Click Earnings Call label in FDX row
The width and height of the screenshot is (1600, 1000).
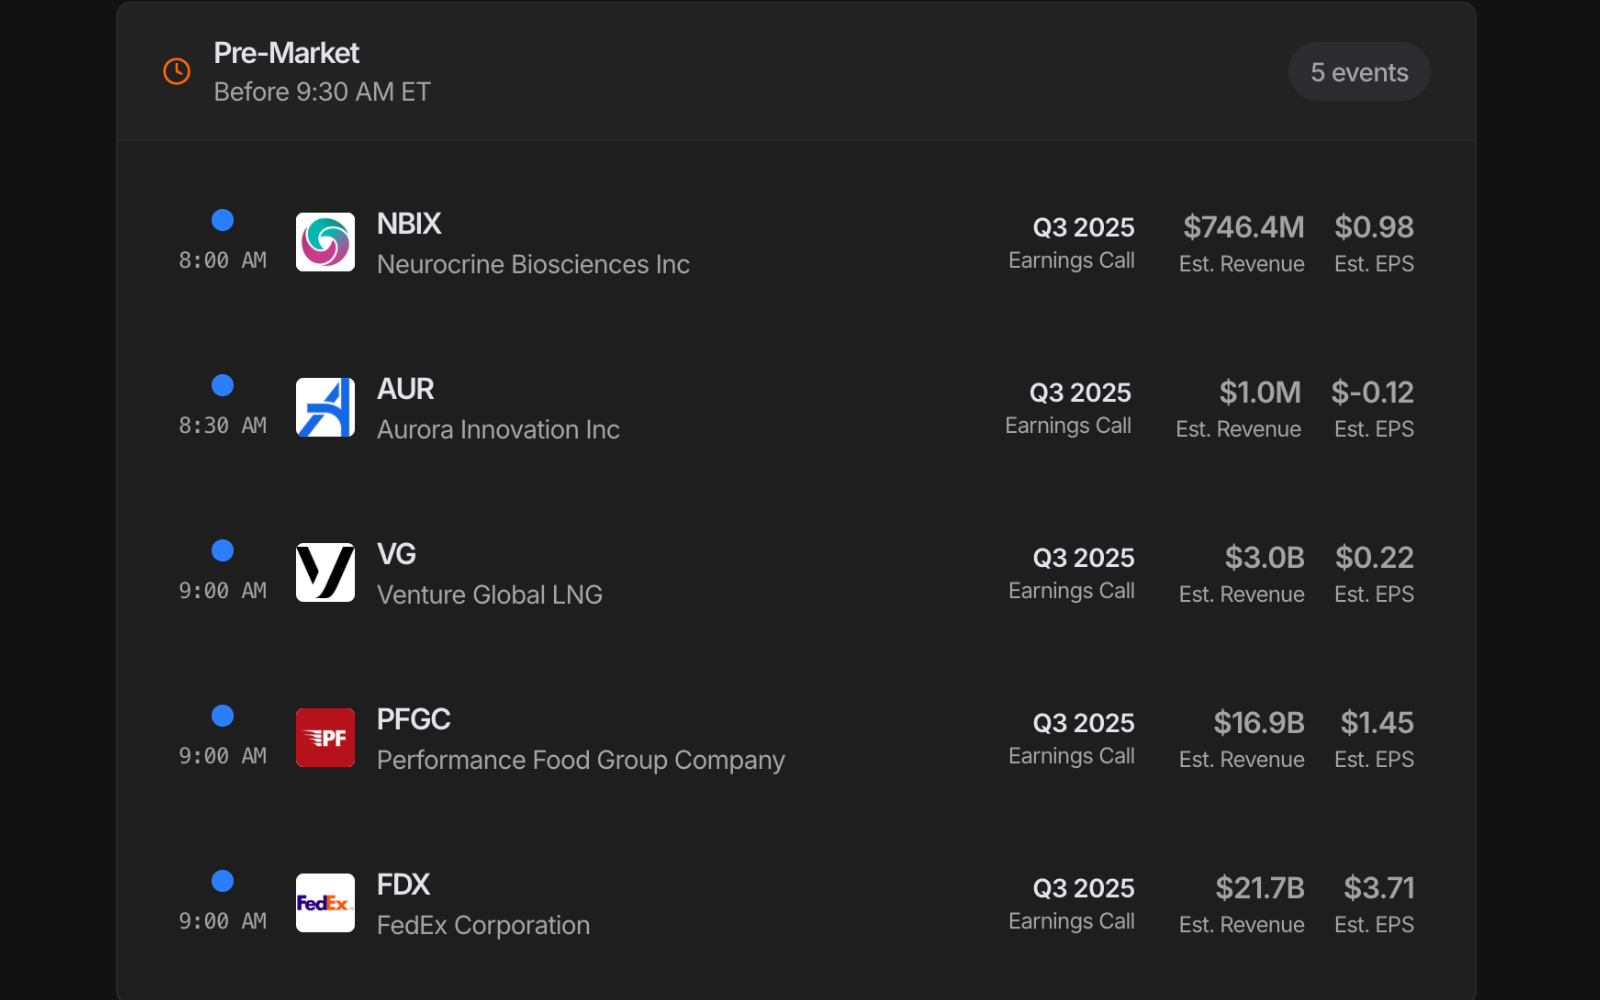(1072, 921)
